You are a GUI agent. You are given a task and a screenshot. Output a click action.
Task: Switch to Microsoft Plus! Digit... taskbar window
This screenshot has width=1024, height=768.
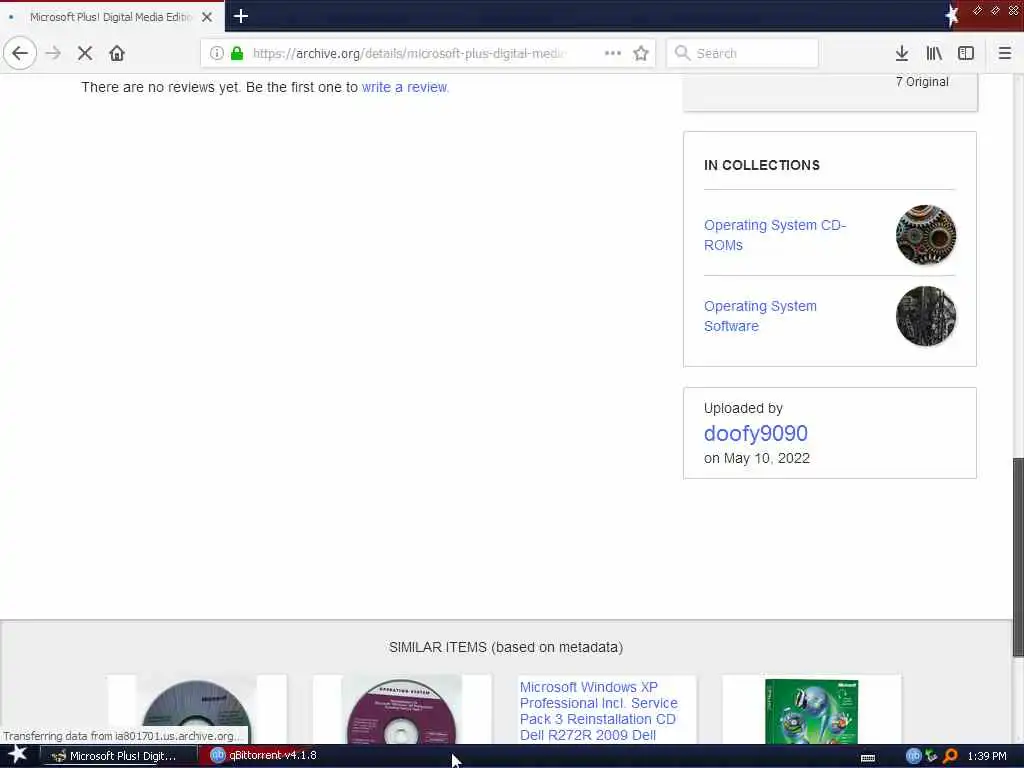click(x=118, y=756)
